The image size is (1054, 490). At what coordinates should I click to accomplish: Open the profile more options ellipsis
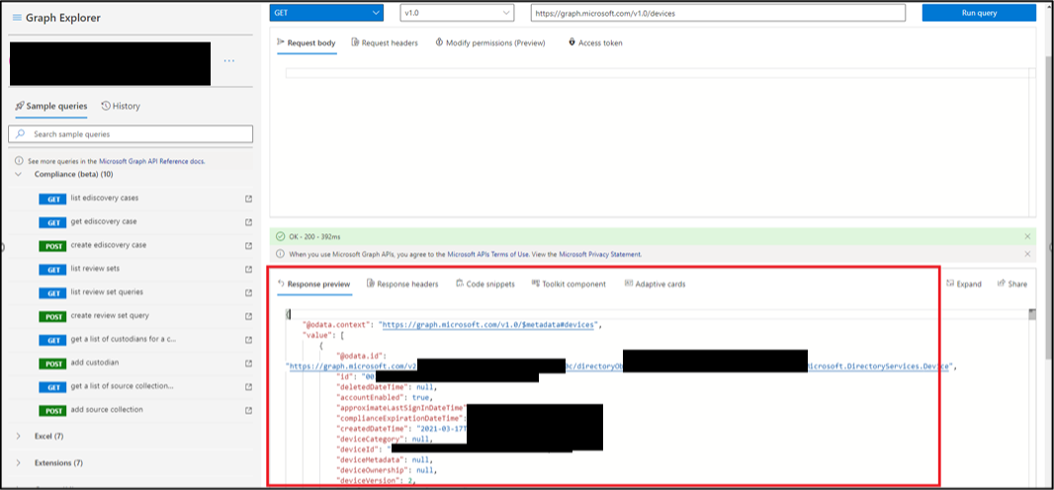click(x=229, y=60)
